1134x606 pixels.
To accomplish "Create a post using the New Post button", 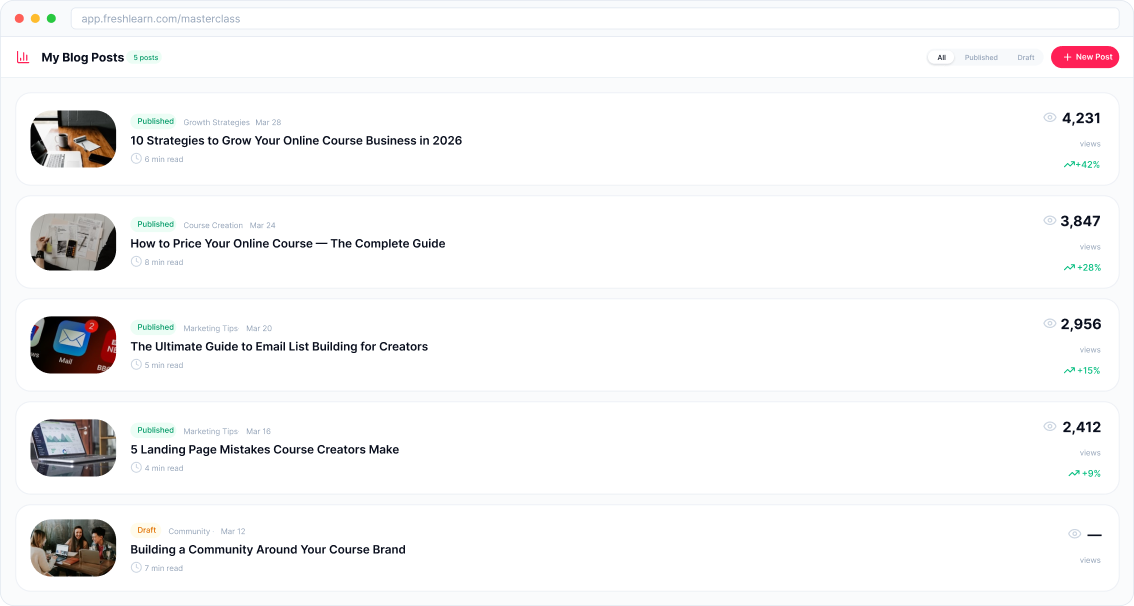I will click(1085, 57).
